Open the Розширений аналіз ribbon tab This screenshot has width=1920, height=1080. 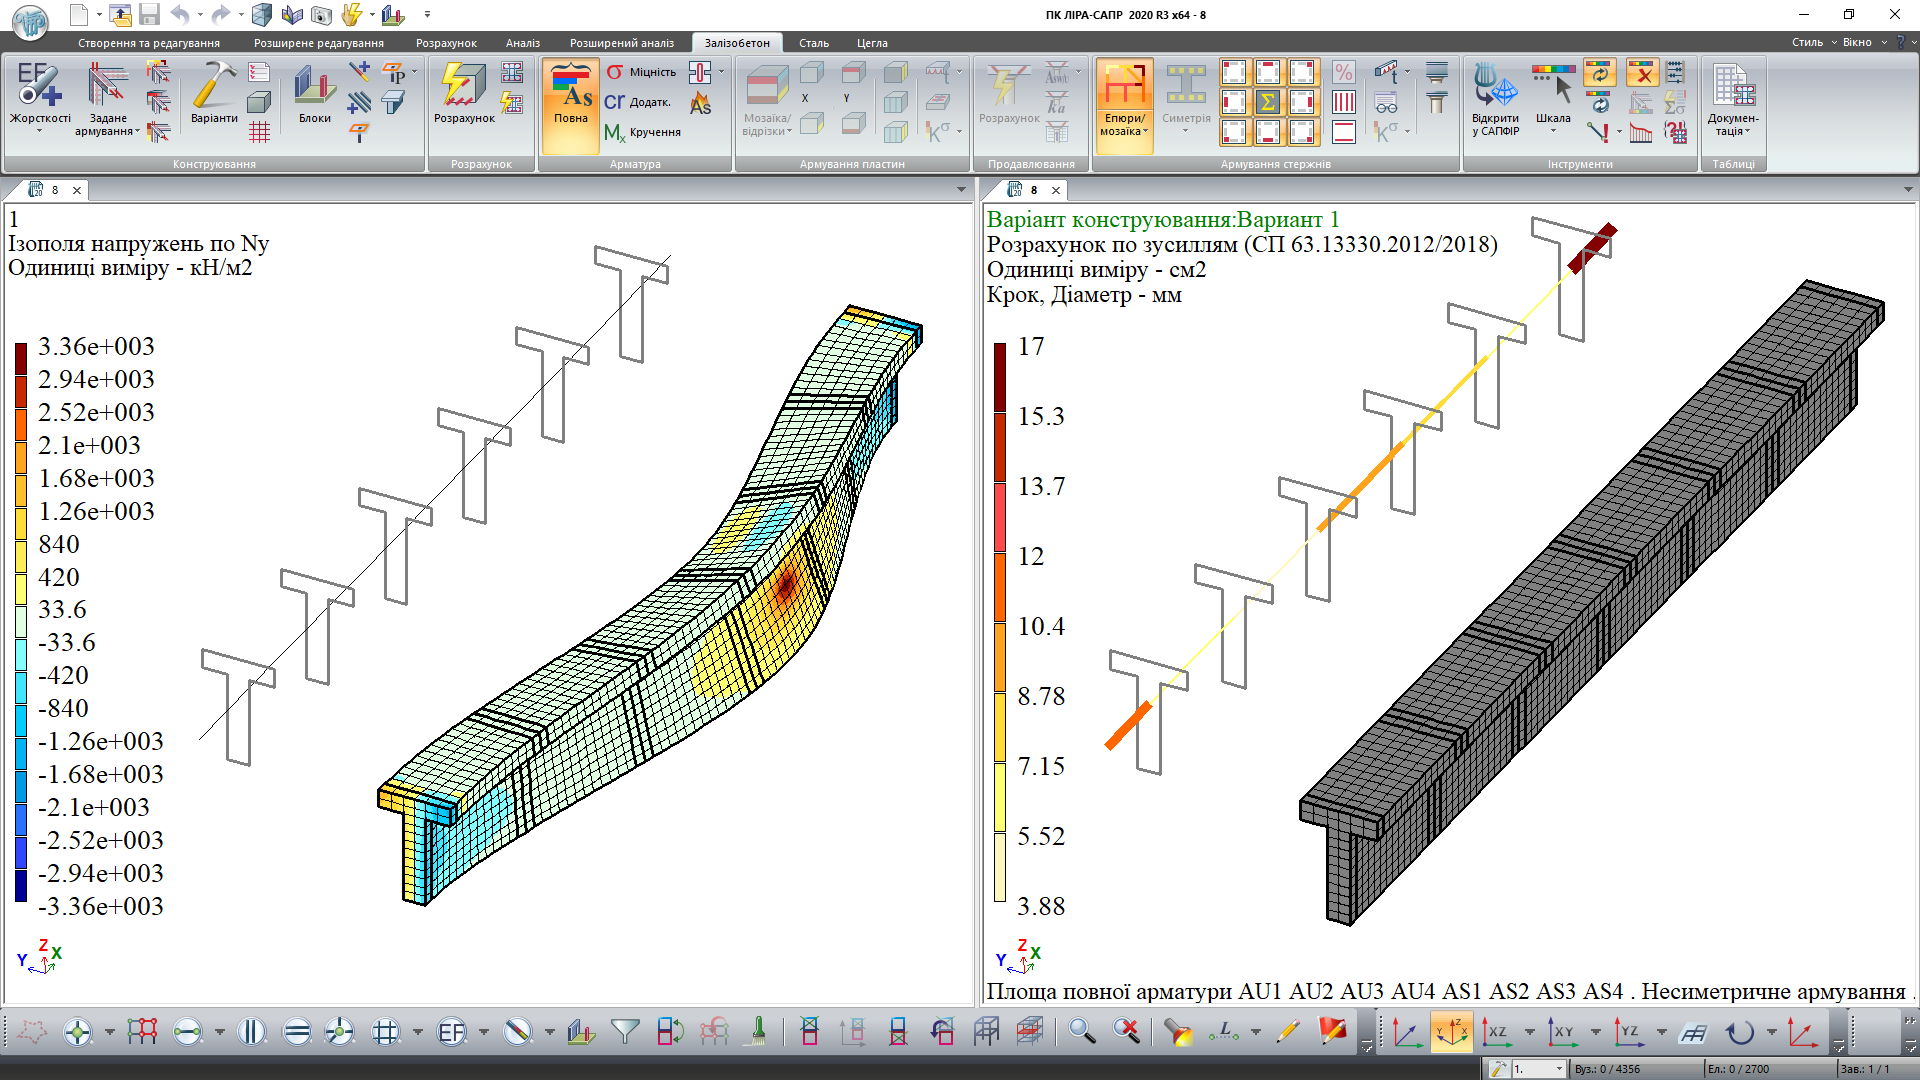tap(621, 43)
